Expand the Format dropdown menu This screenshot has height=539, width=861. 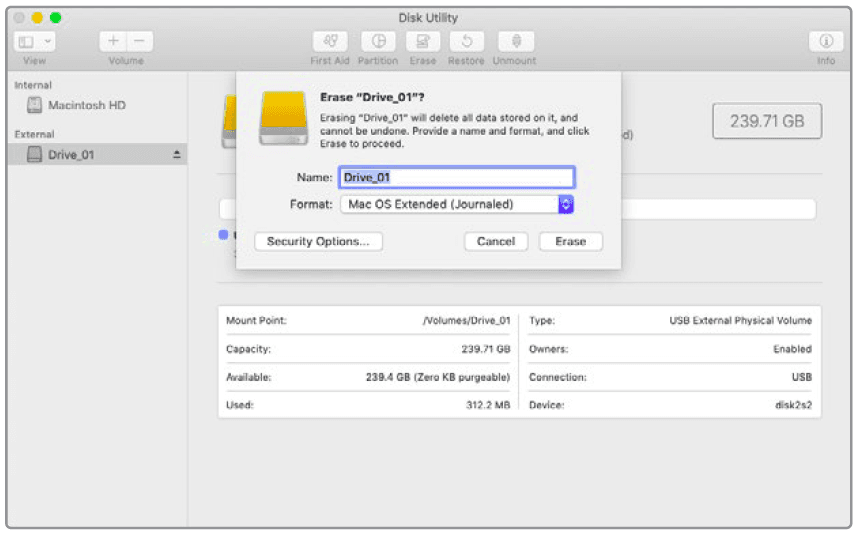tap(565, 204)
